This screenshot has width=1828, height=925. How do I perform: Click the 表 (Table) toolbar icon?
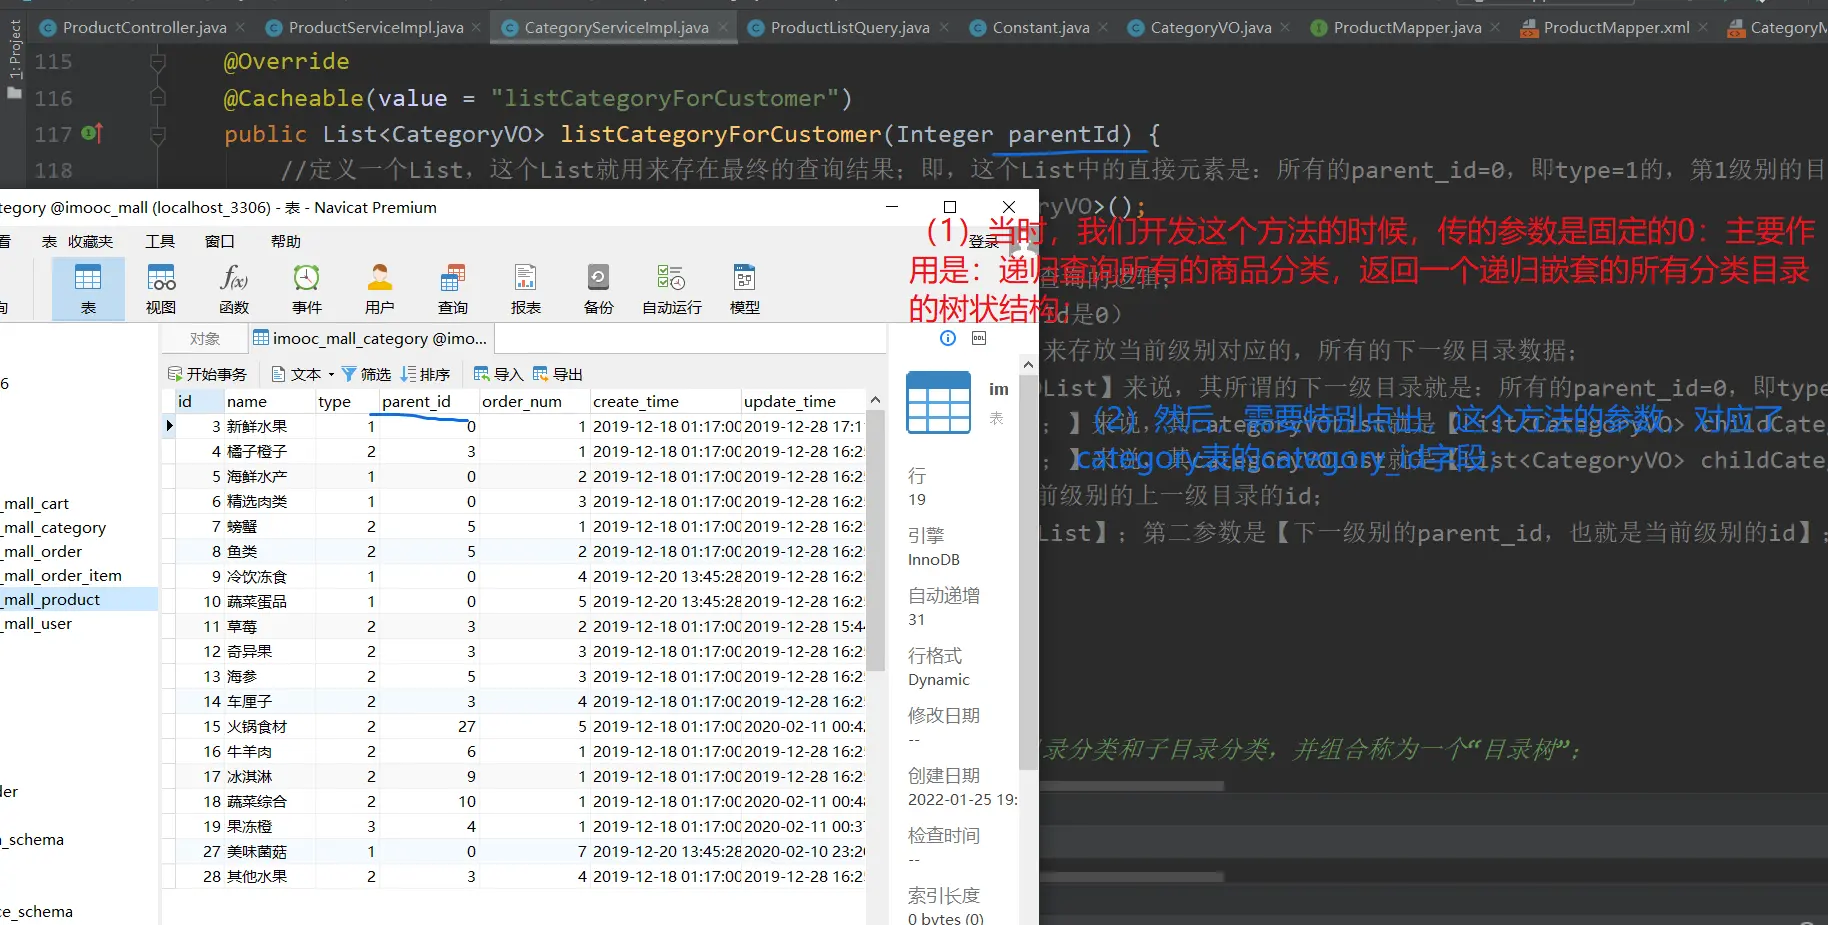88,287
